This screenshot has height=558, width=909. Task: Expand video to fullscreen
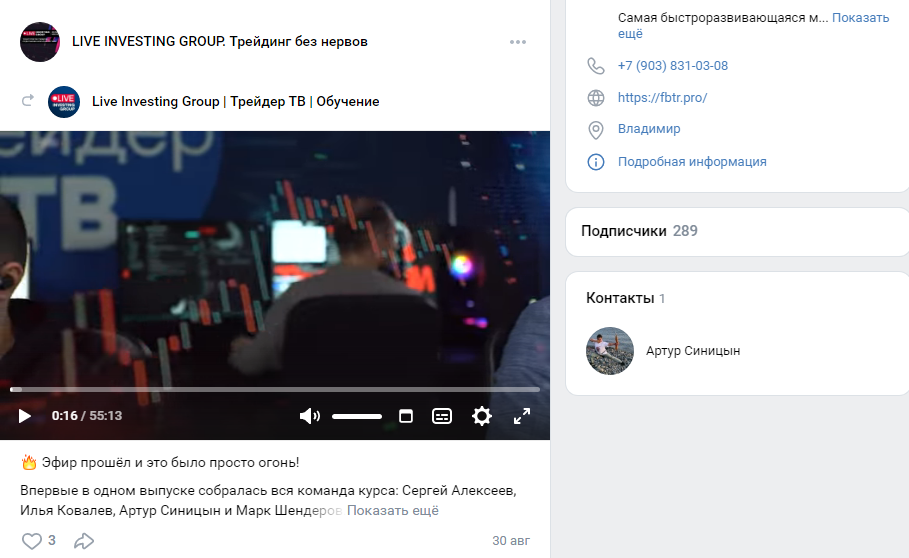(522, 416)
